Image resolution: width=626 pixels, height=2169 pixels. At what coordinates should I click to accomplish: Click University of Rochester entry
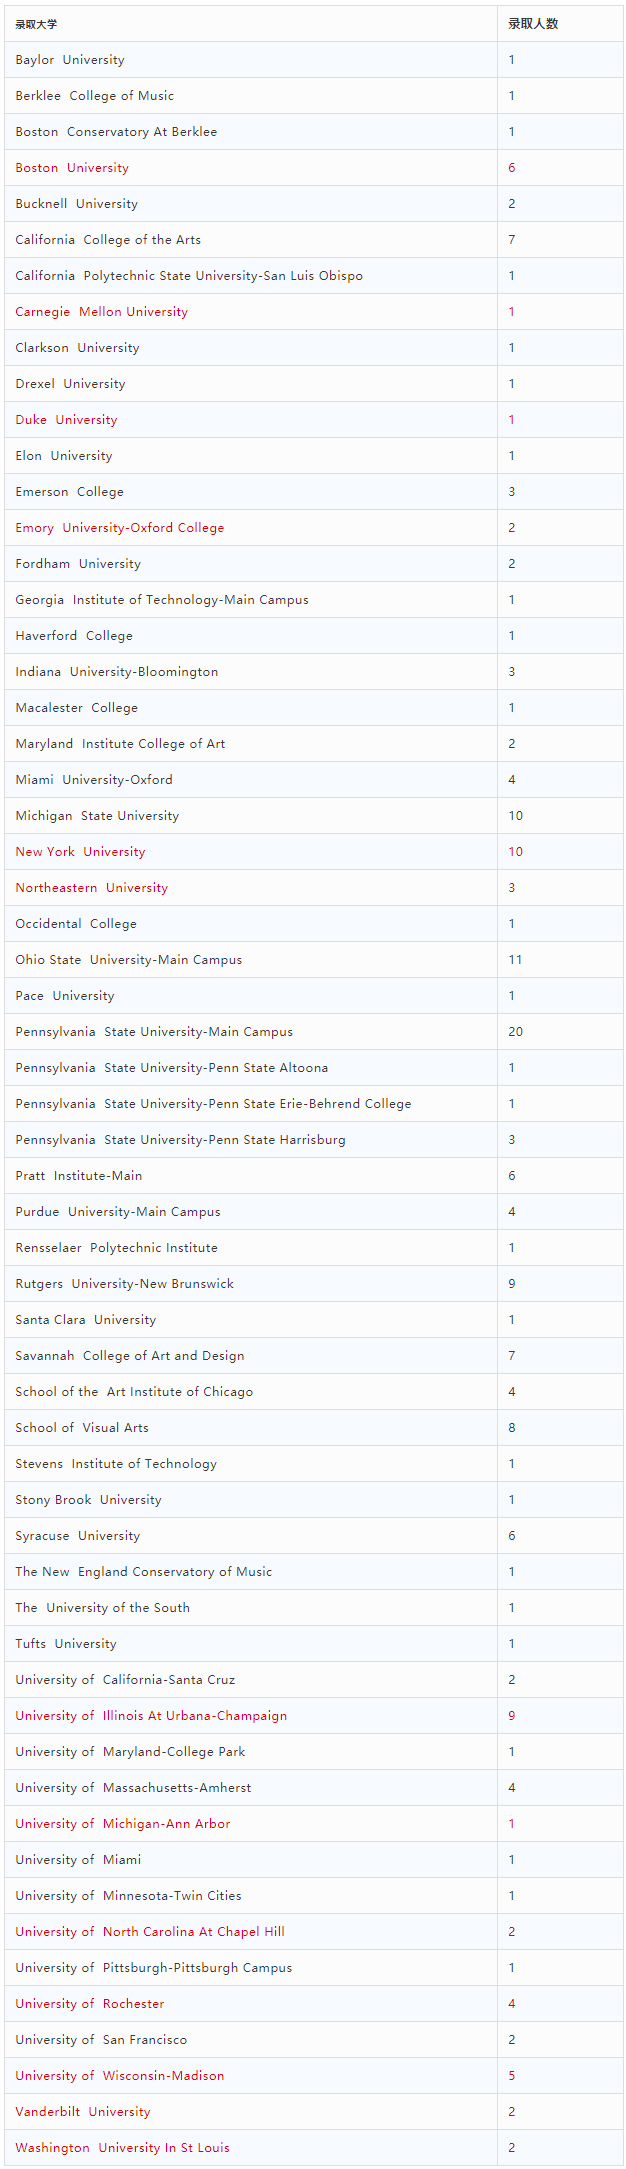(89, 2004)
